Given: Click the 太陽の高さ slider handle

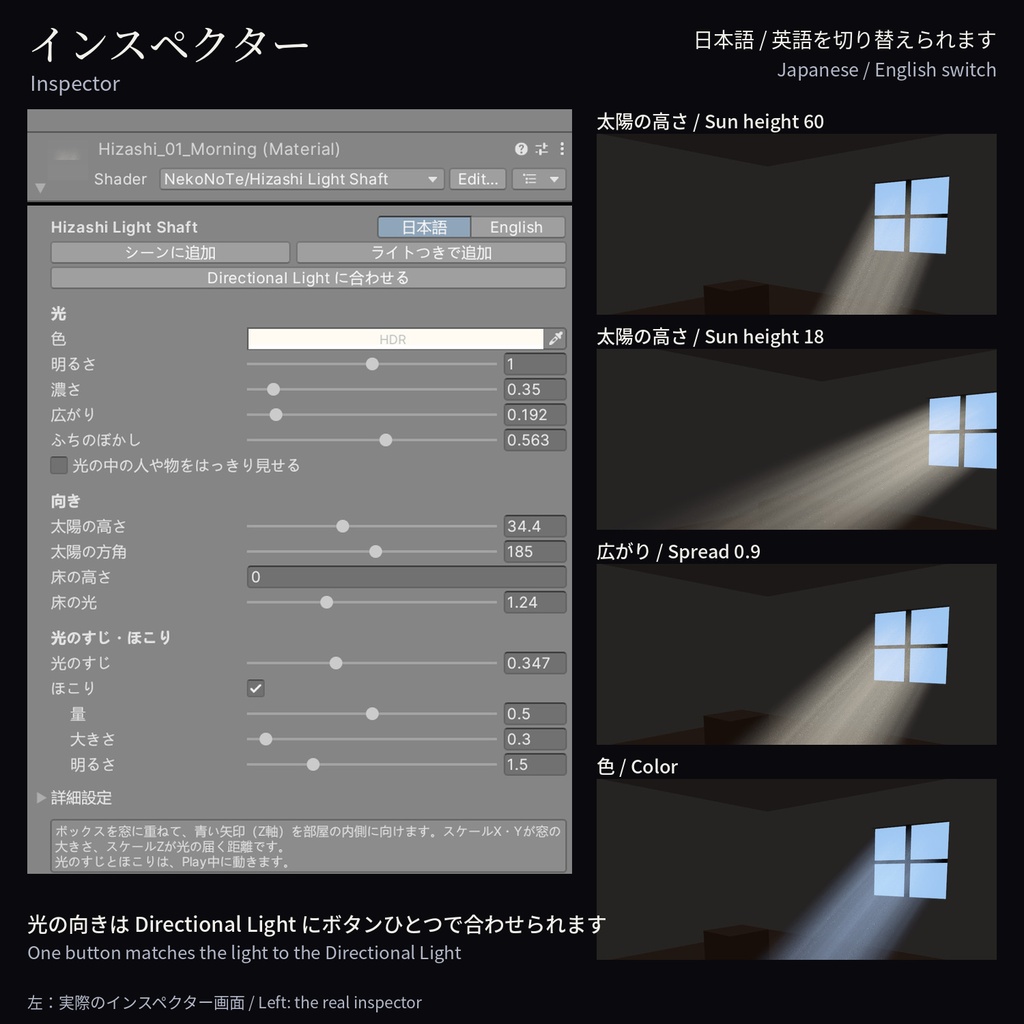Looking at the screenshot, I should (342, 526).
